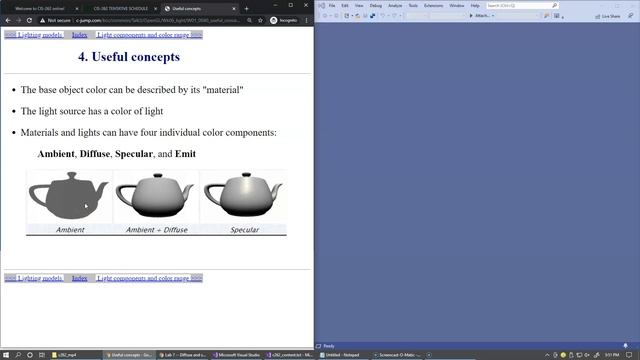
Task: Open Visual Studio Extensions menu
Action: point(433,6)
